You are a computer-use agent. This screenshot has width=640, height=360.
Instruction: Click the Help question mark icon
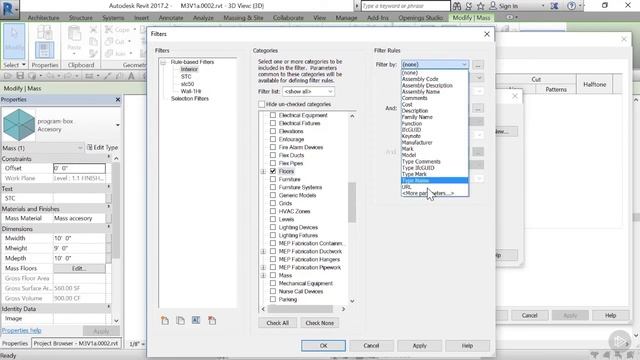pyautogui.click(x=571, y=6)
